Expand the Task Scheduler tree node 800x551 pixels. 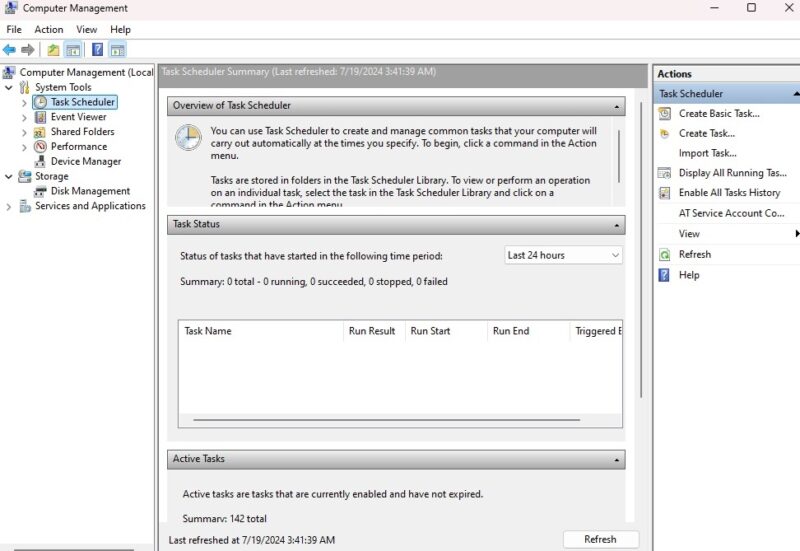point(24,103)
